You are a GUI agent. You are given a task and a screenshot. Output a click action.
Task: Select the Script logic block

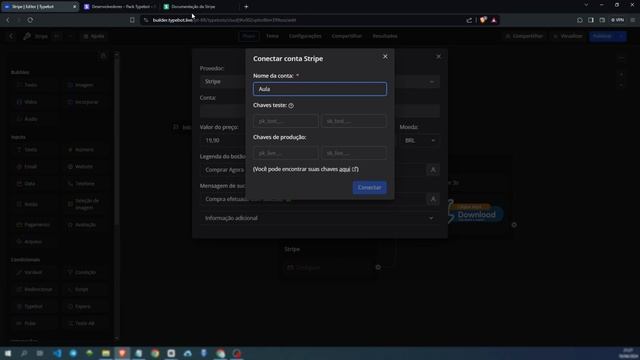84,289
